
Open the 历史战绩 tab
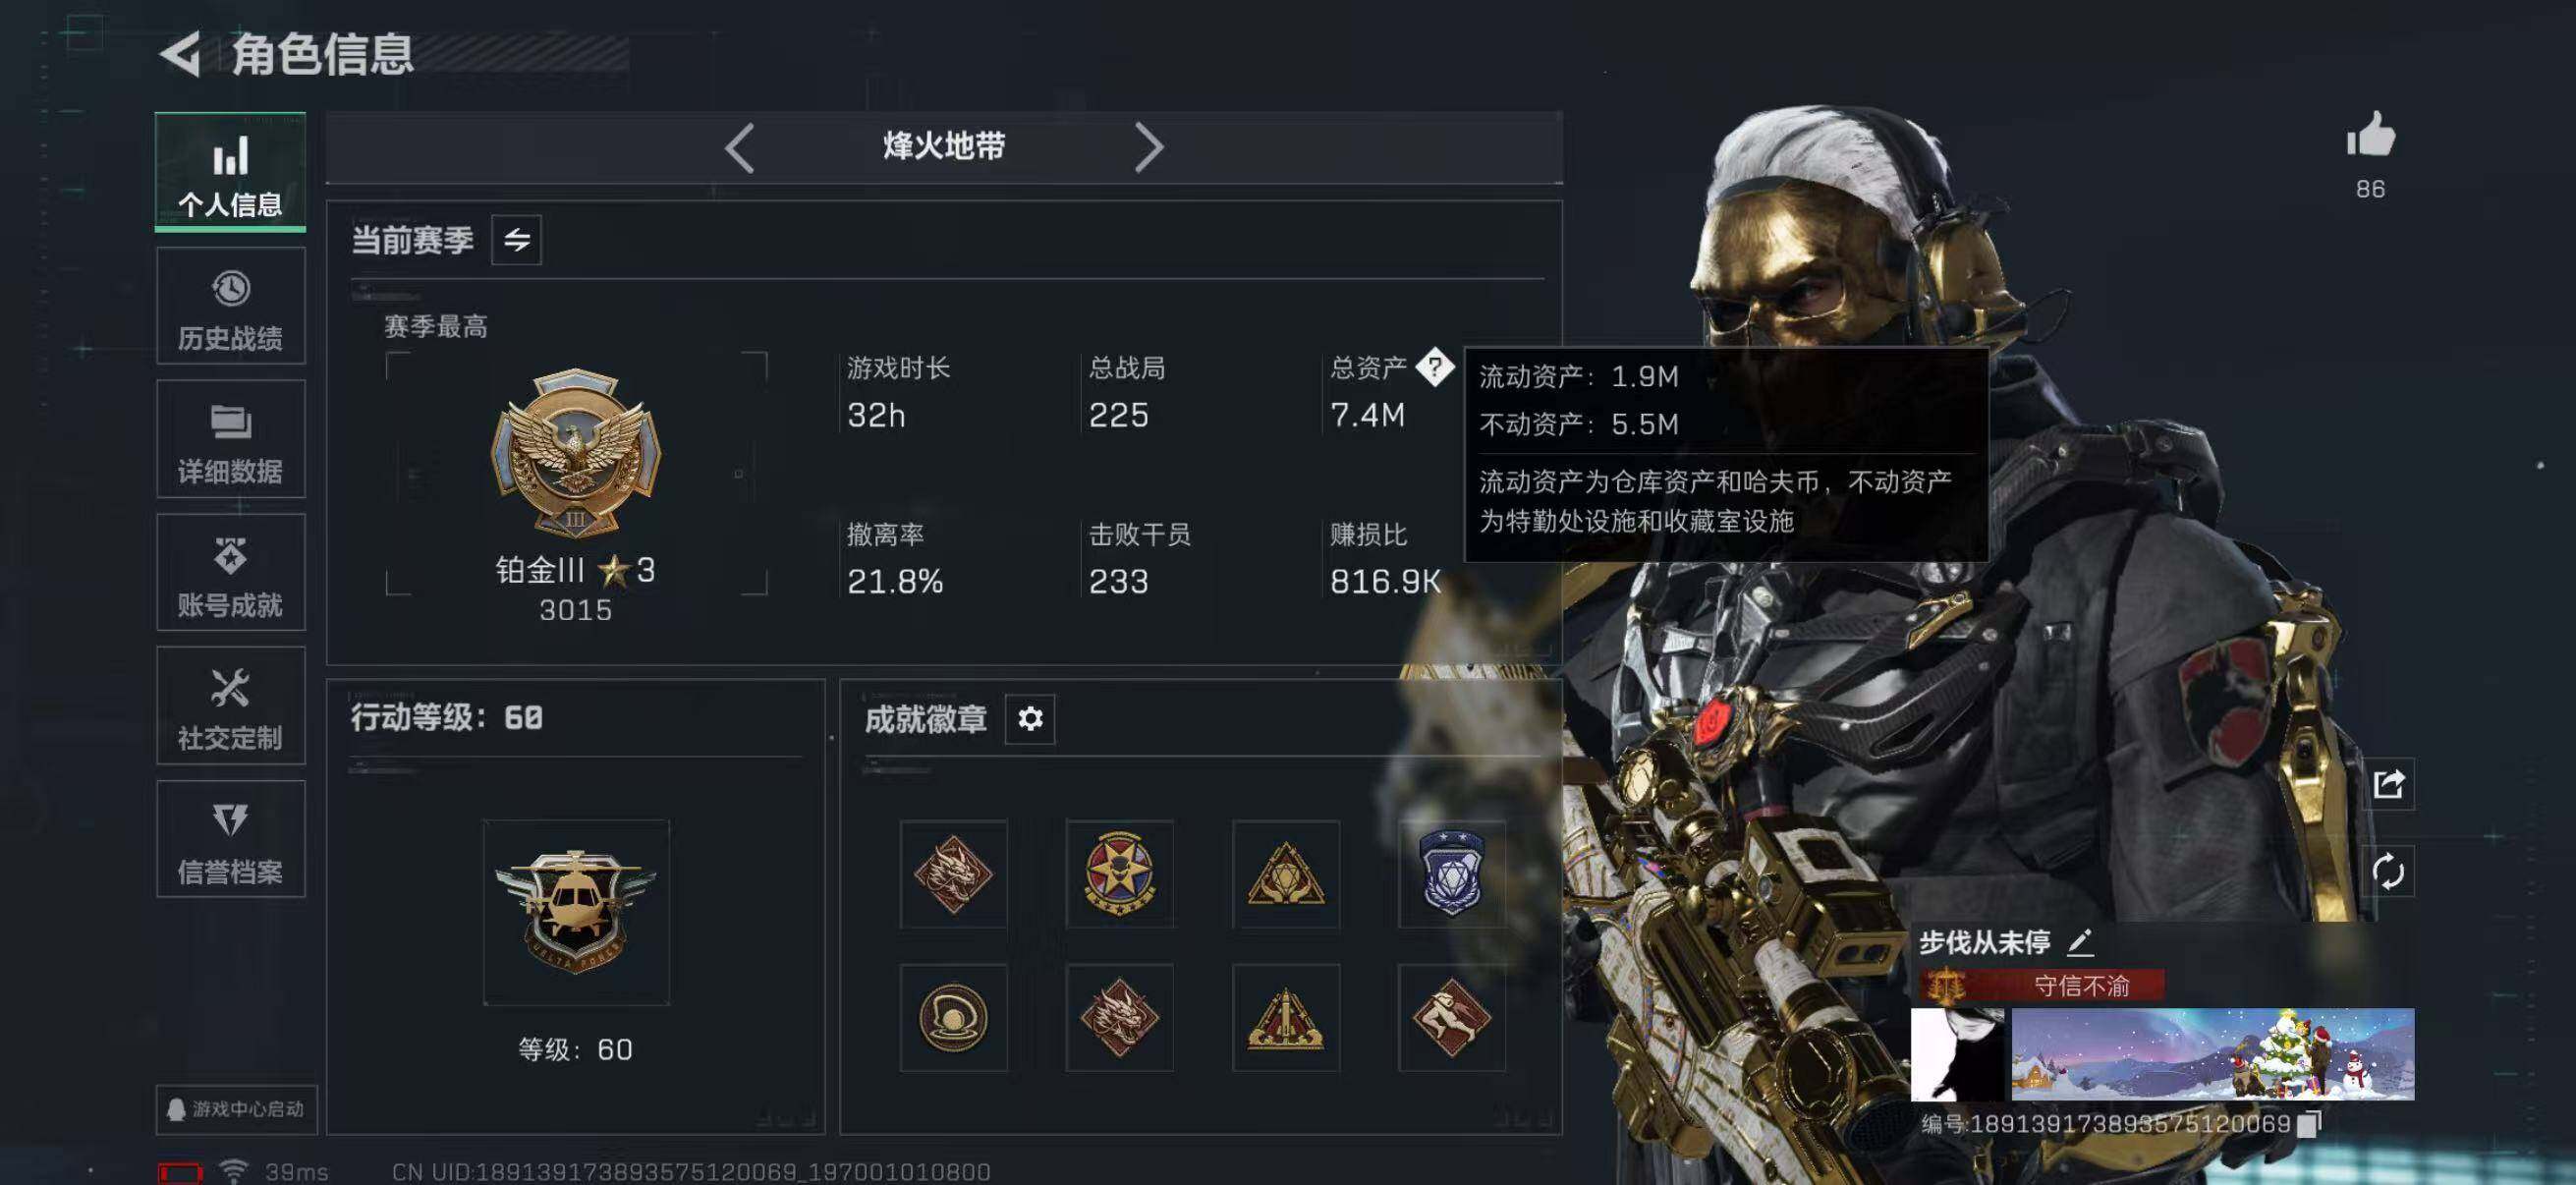pos(231,307)
